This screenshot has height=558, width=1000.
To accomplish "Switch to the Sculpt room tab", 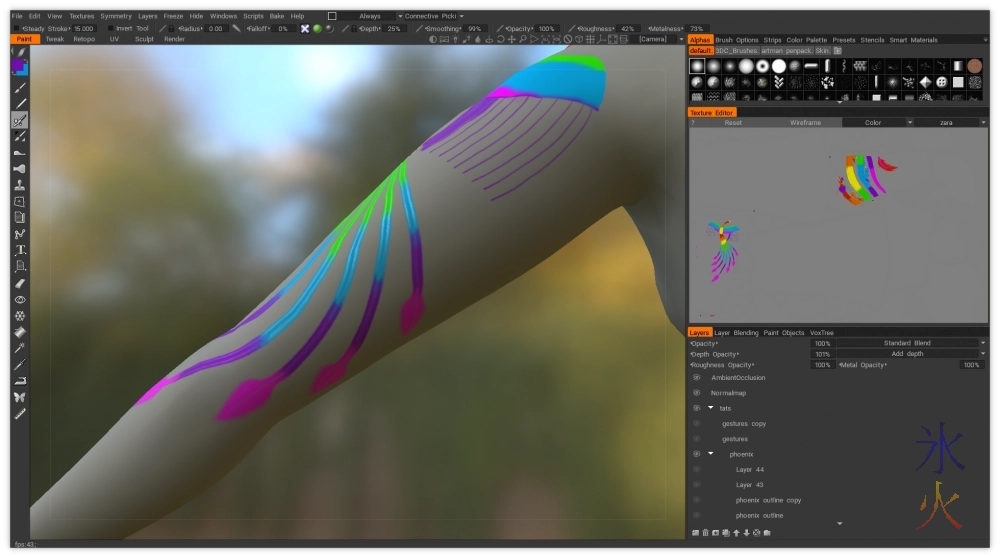I will [144, 39].
